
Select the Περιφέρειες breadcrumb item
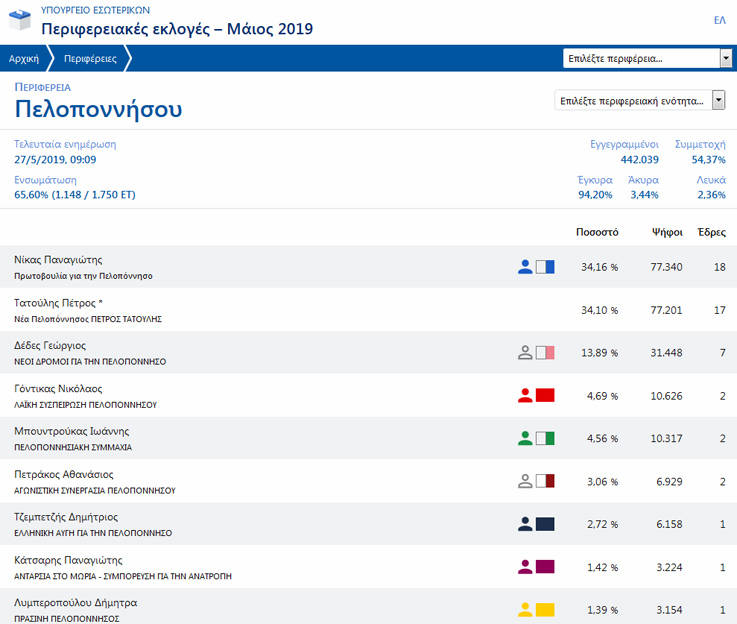[x=90, y=59]
